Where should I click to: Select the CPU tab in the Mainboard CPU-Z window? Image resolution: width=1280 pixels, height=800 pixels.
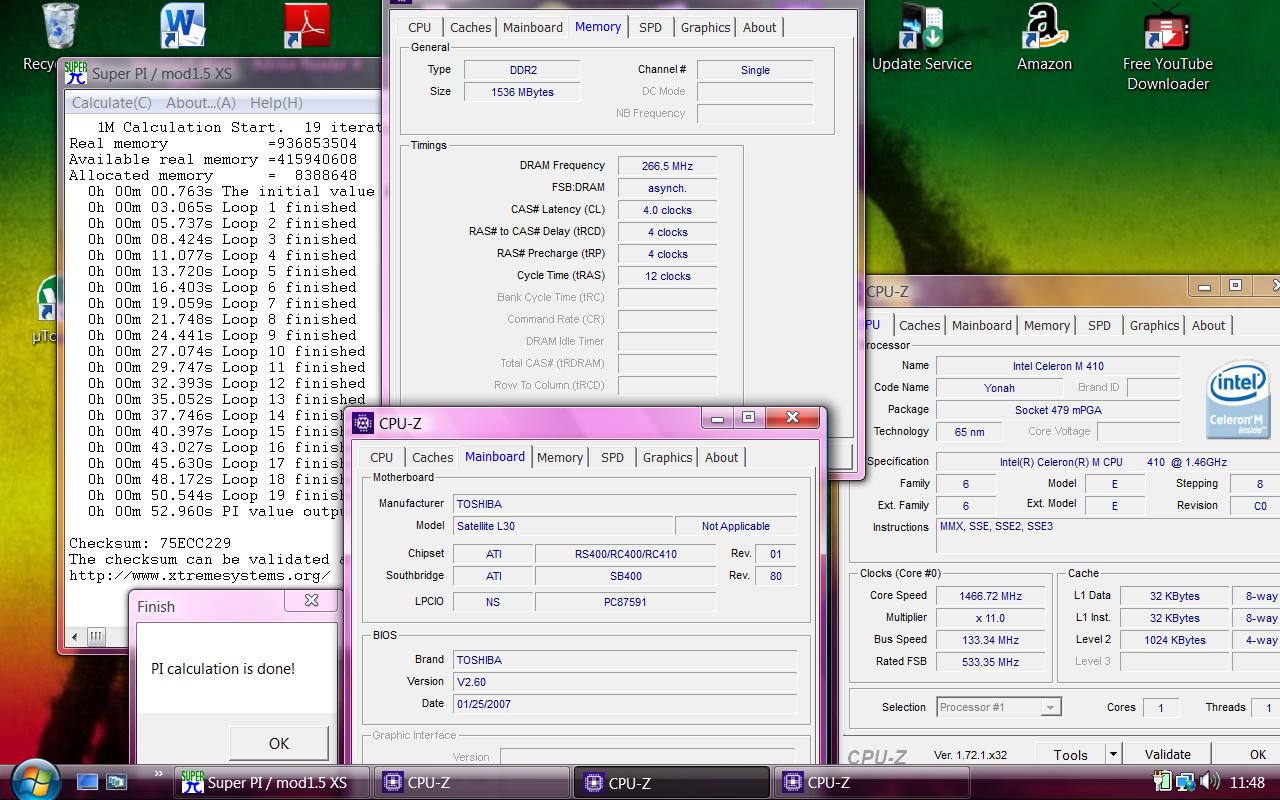pyautogui.click(x=382, y=457)
